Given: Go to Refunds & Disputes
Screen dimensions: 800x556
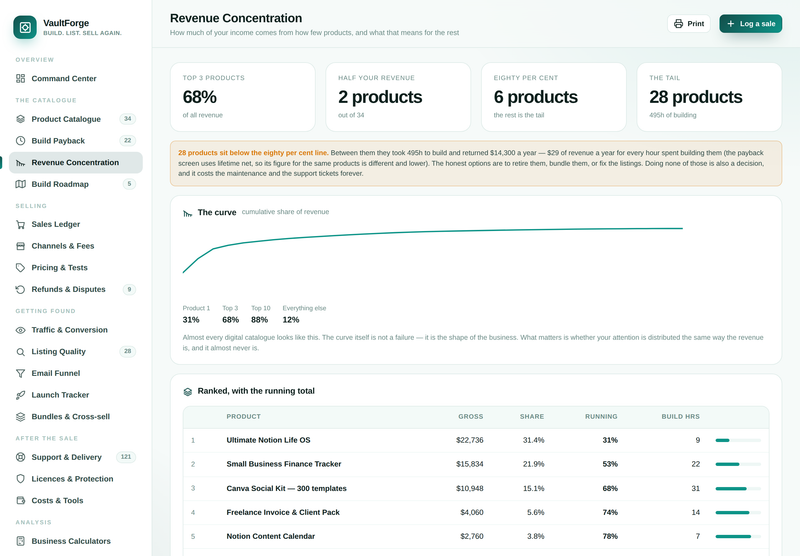Looking at the screenshot, I should pos(76,289).
